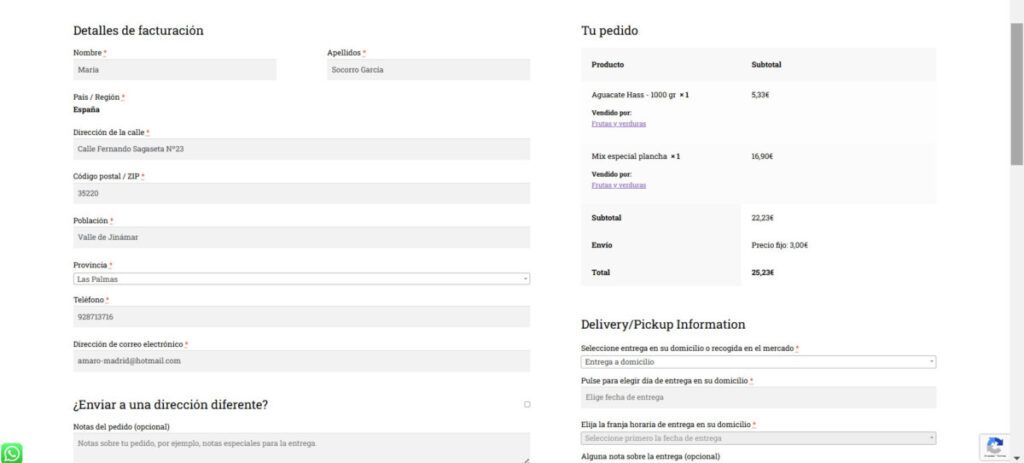Expand the Provincia dropdown showing Las Palmas
Screen dimensions: 1024x463
[301, 279]
